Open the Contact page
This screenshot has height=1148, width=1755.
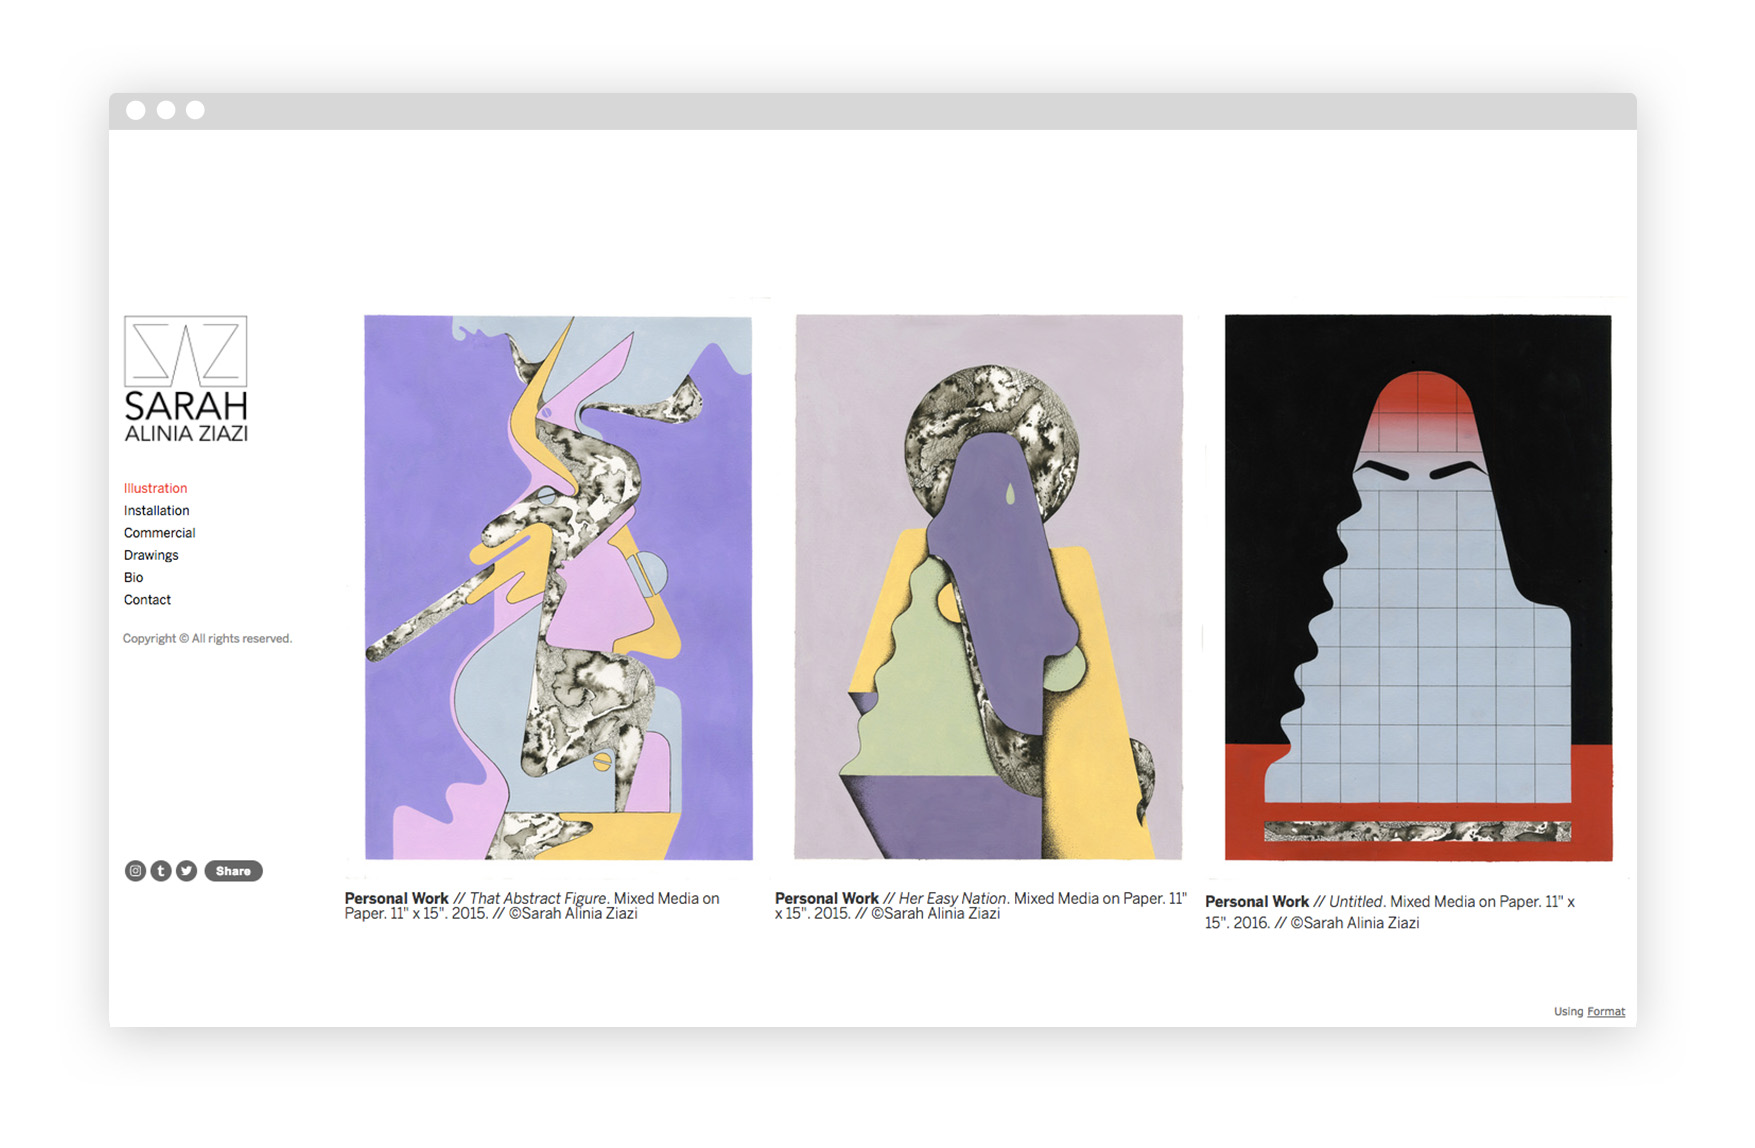click(x=147, y=600)
